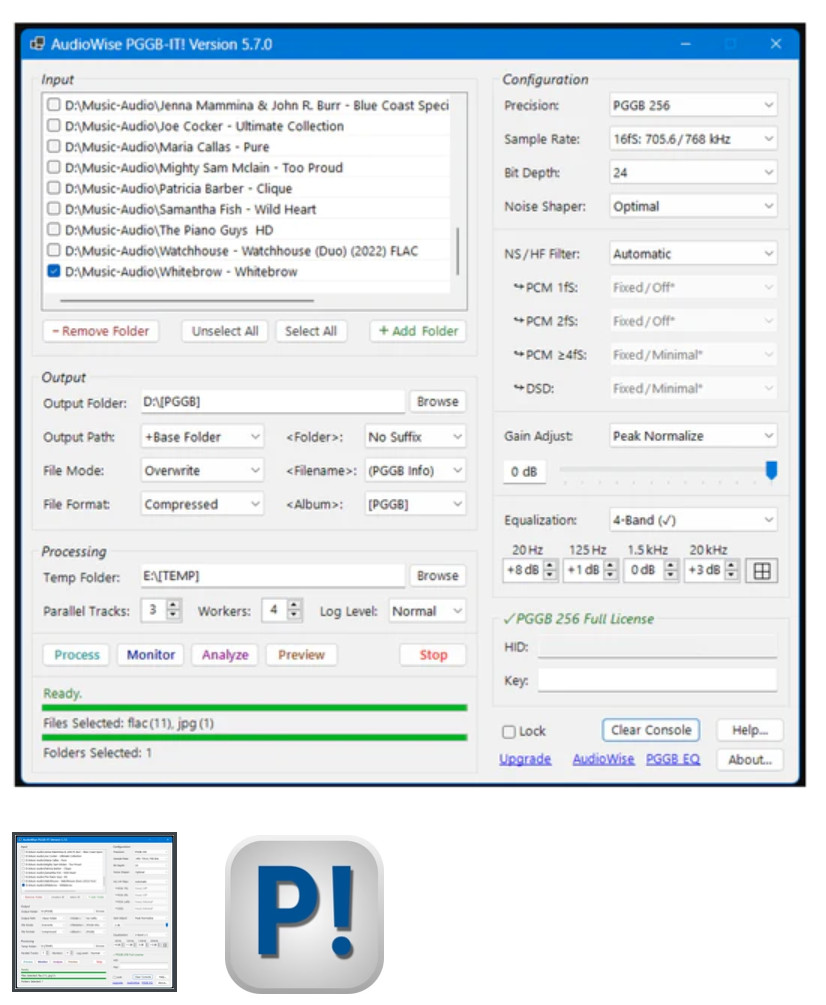This screenshot has width=826, height=1005.
Task: Click the large PGGB P! app icon
Action: point(304,914)
